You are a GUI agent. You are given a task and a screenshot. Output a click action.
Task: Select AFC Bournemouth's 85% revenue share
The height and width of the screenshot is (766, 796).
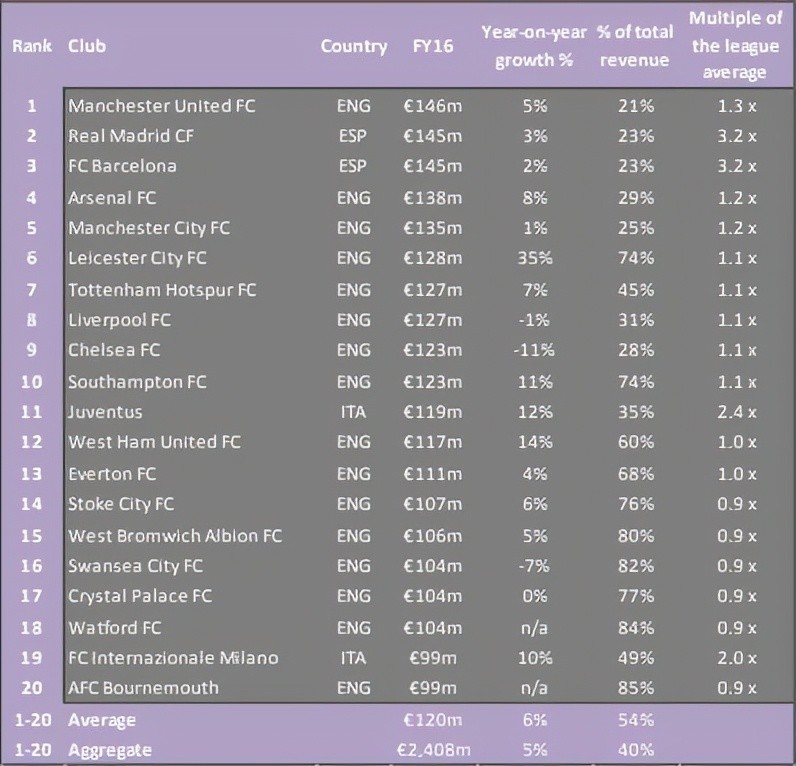[x=636, y=688]
